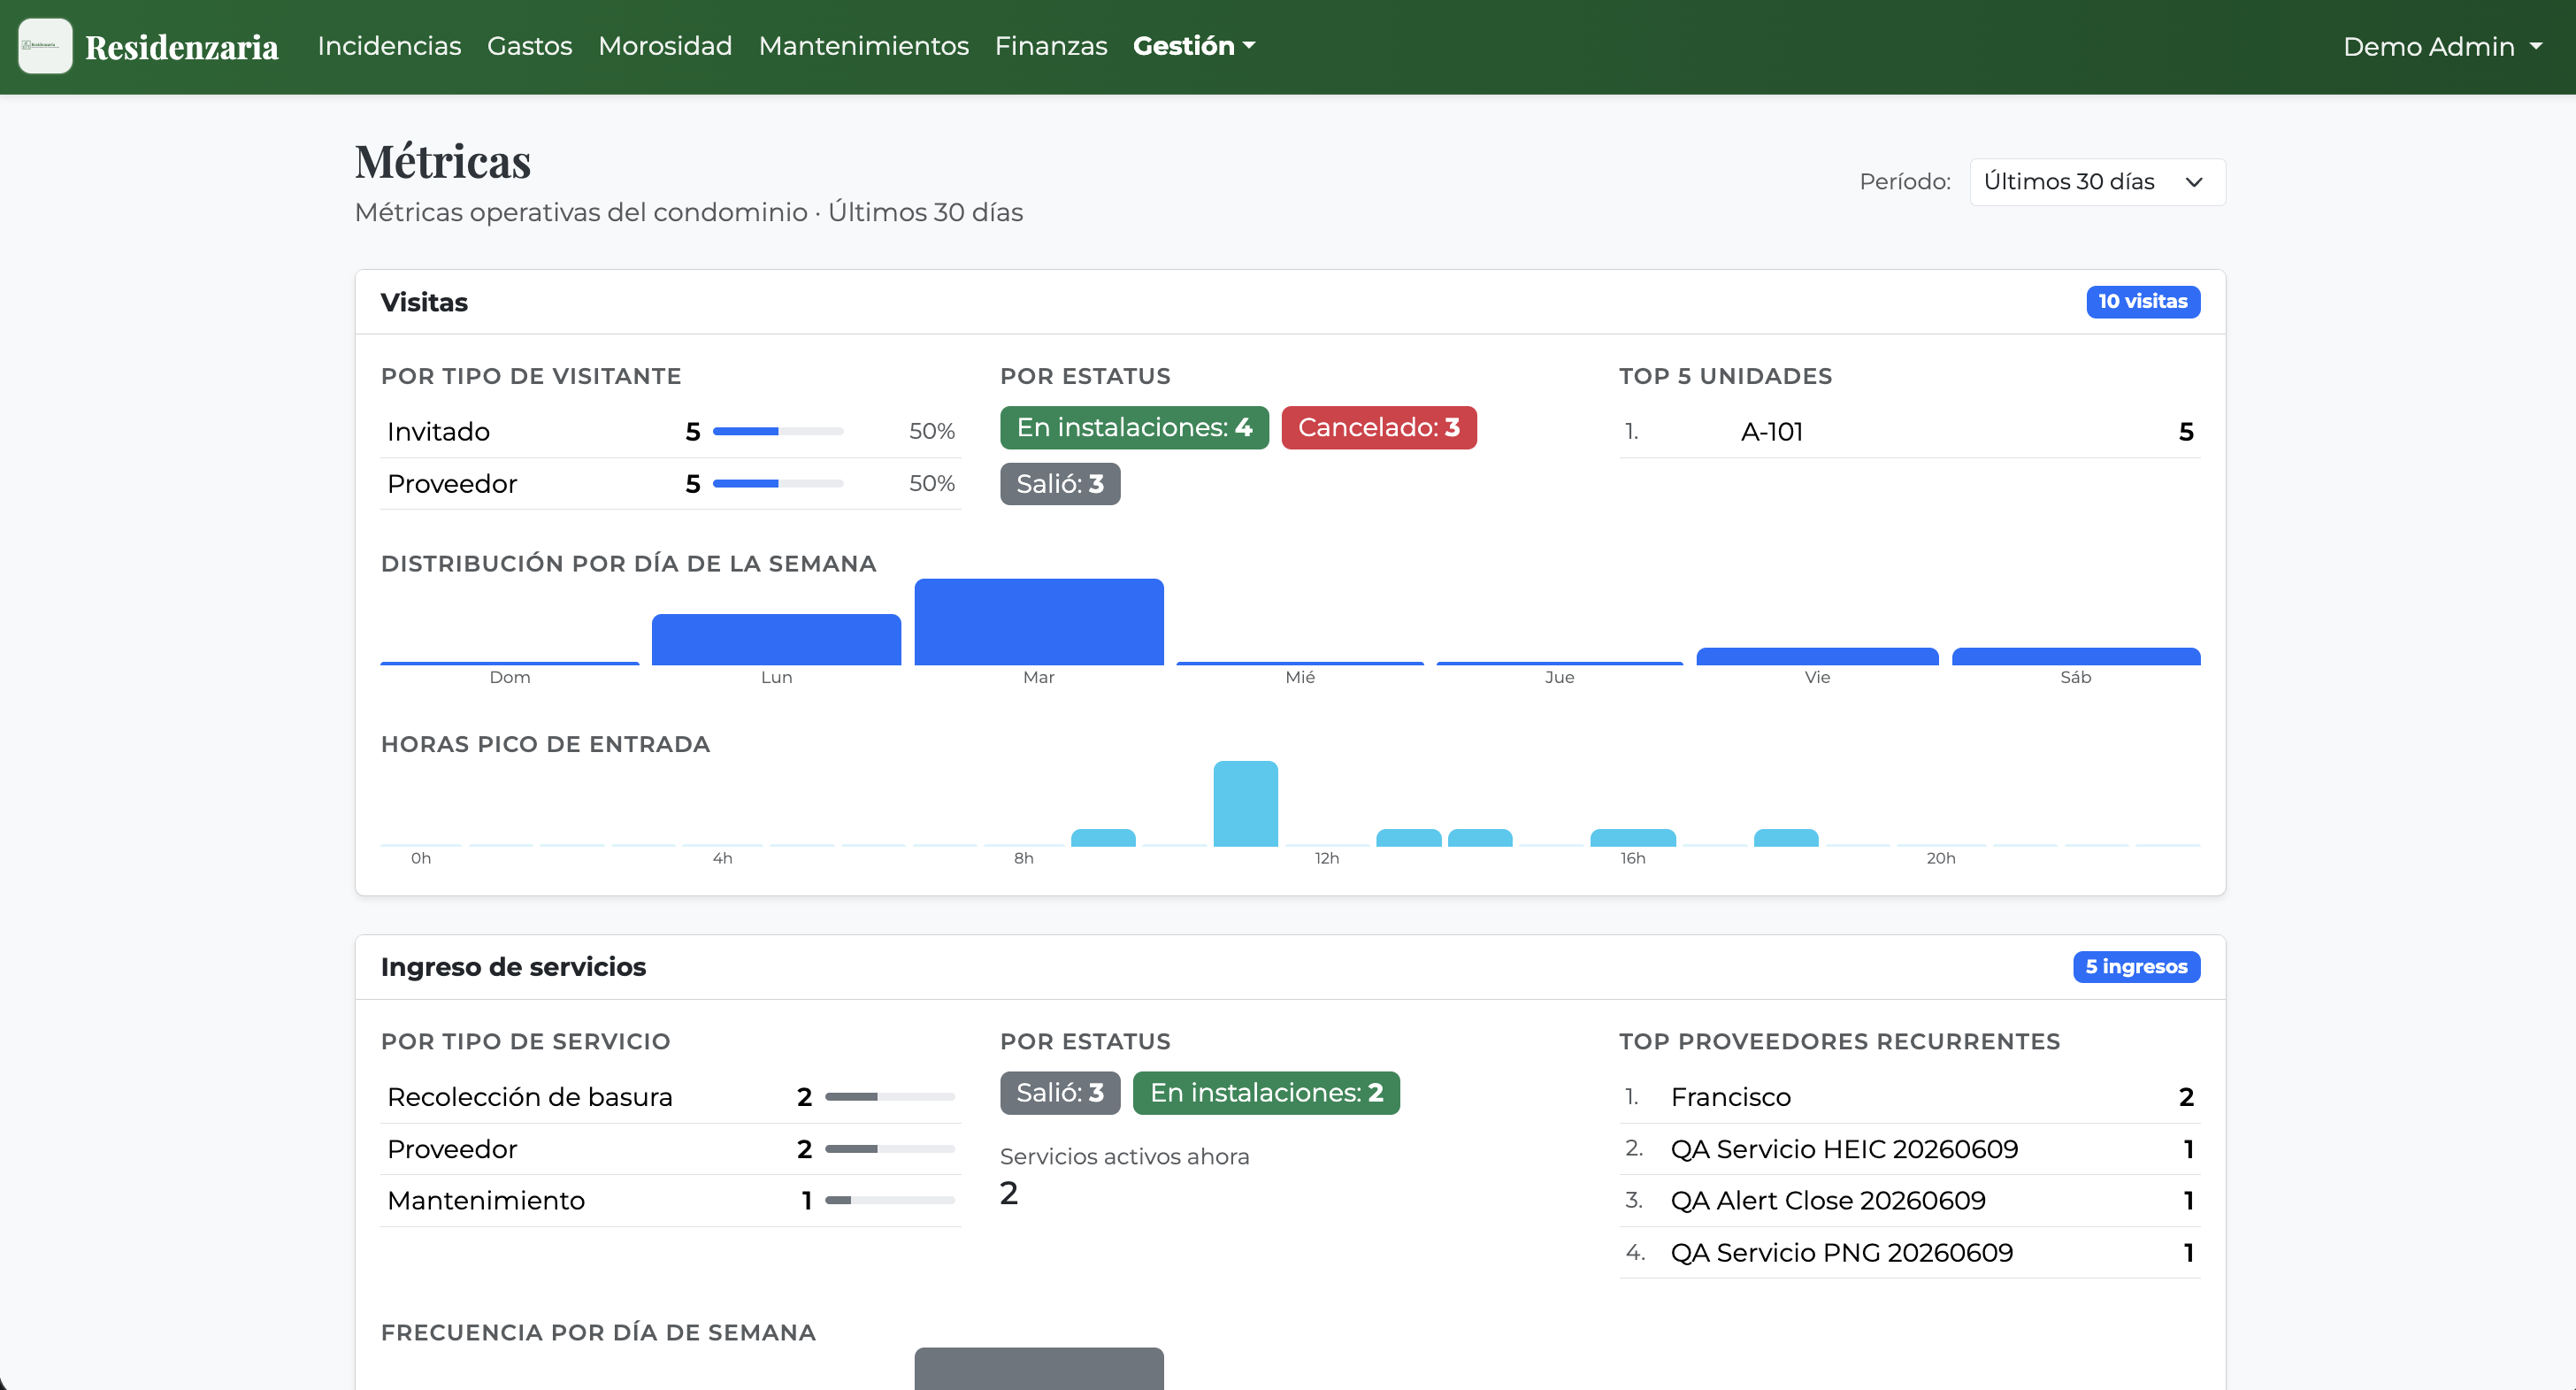The image size is (2576, 1390).
Task: Select the Recolección de basura row
Action: (671, 1097)
